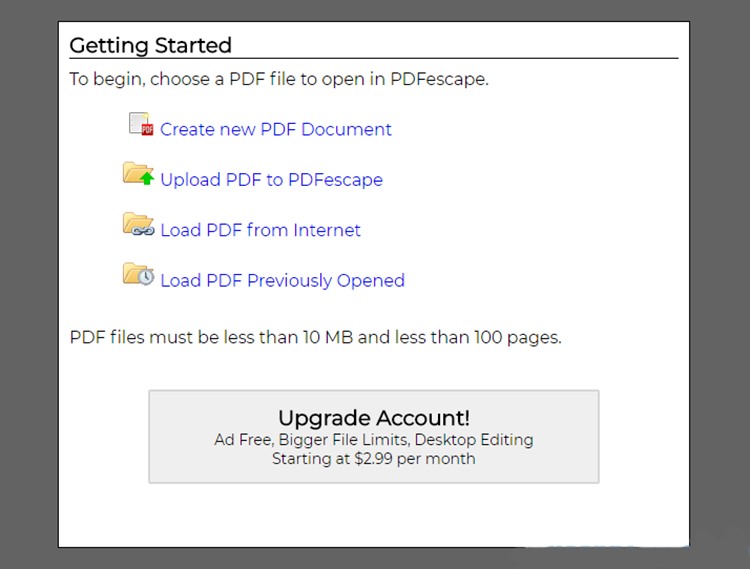Click the green arrow on the upload folder

click(x=147, y=179)
